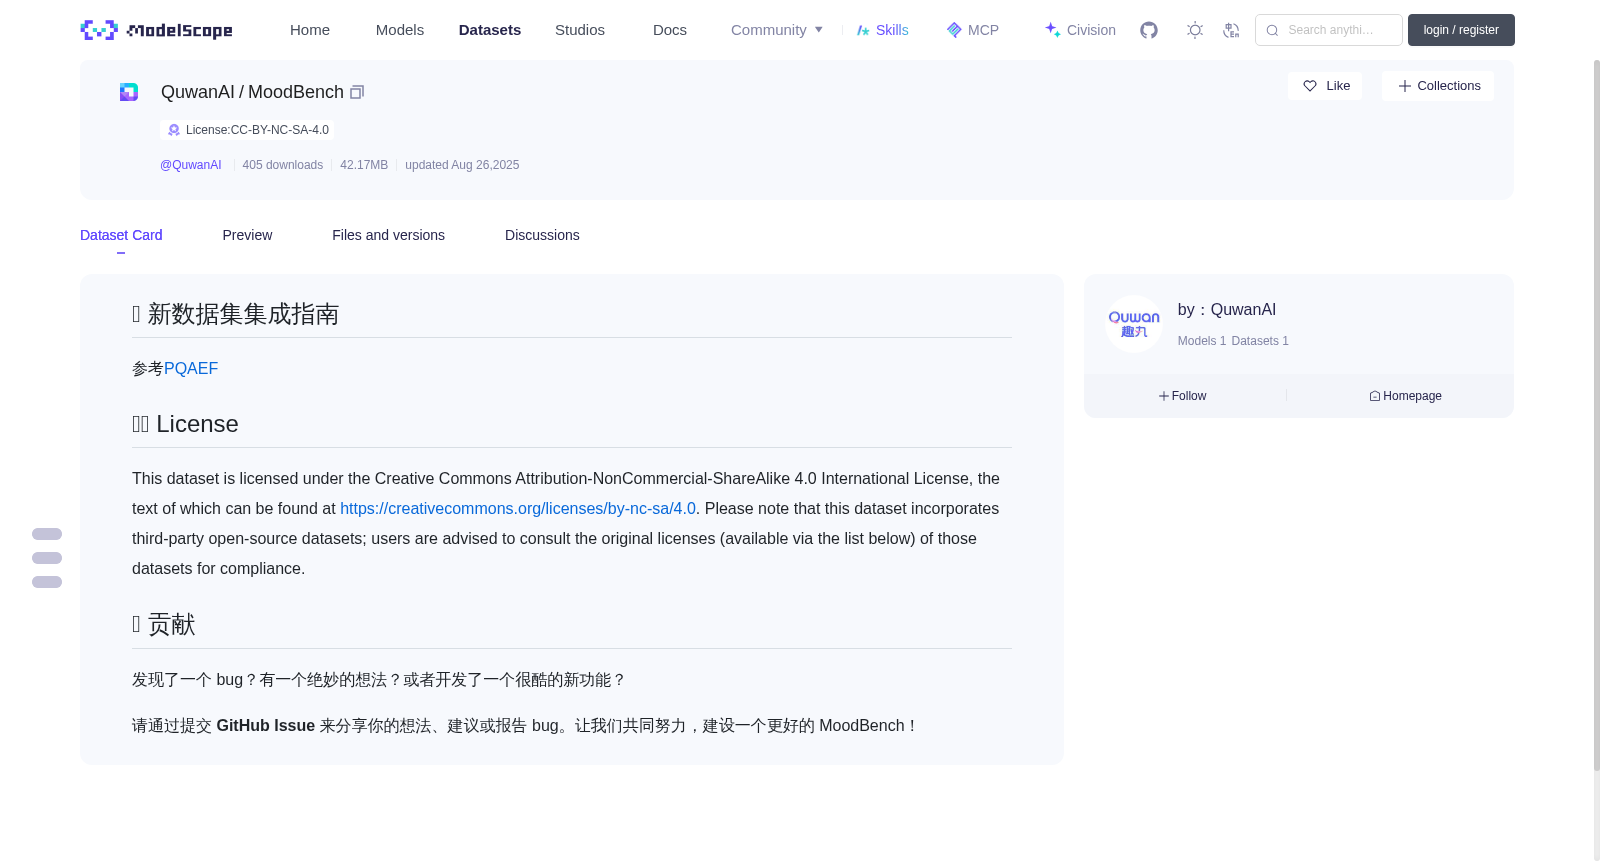Viewport: 1600px width, 861px height.
Task: Click the ModelScope logo
Action: click(x=156, y=30)
